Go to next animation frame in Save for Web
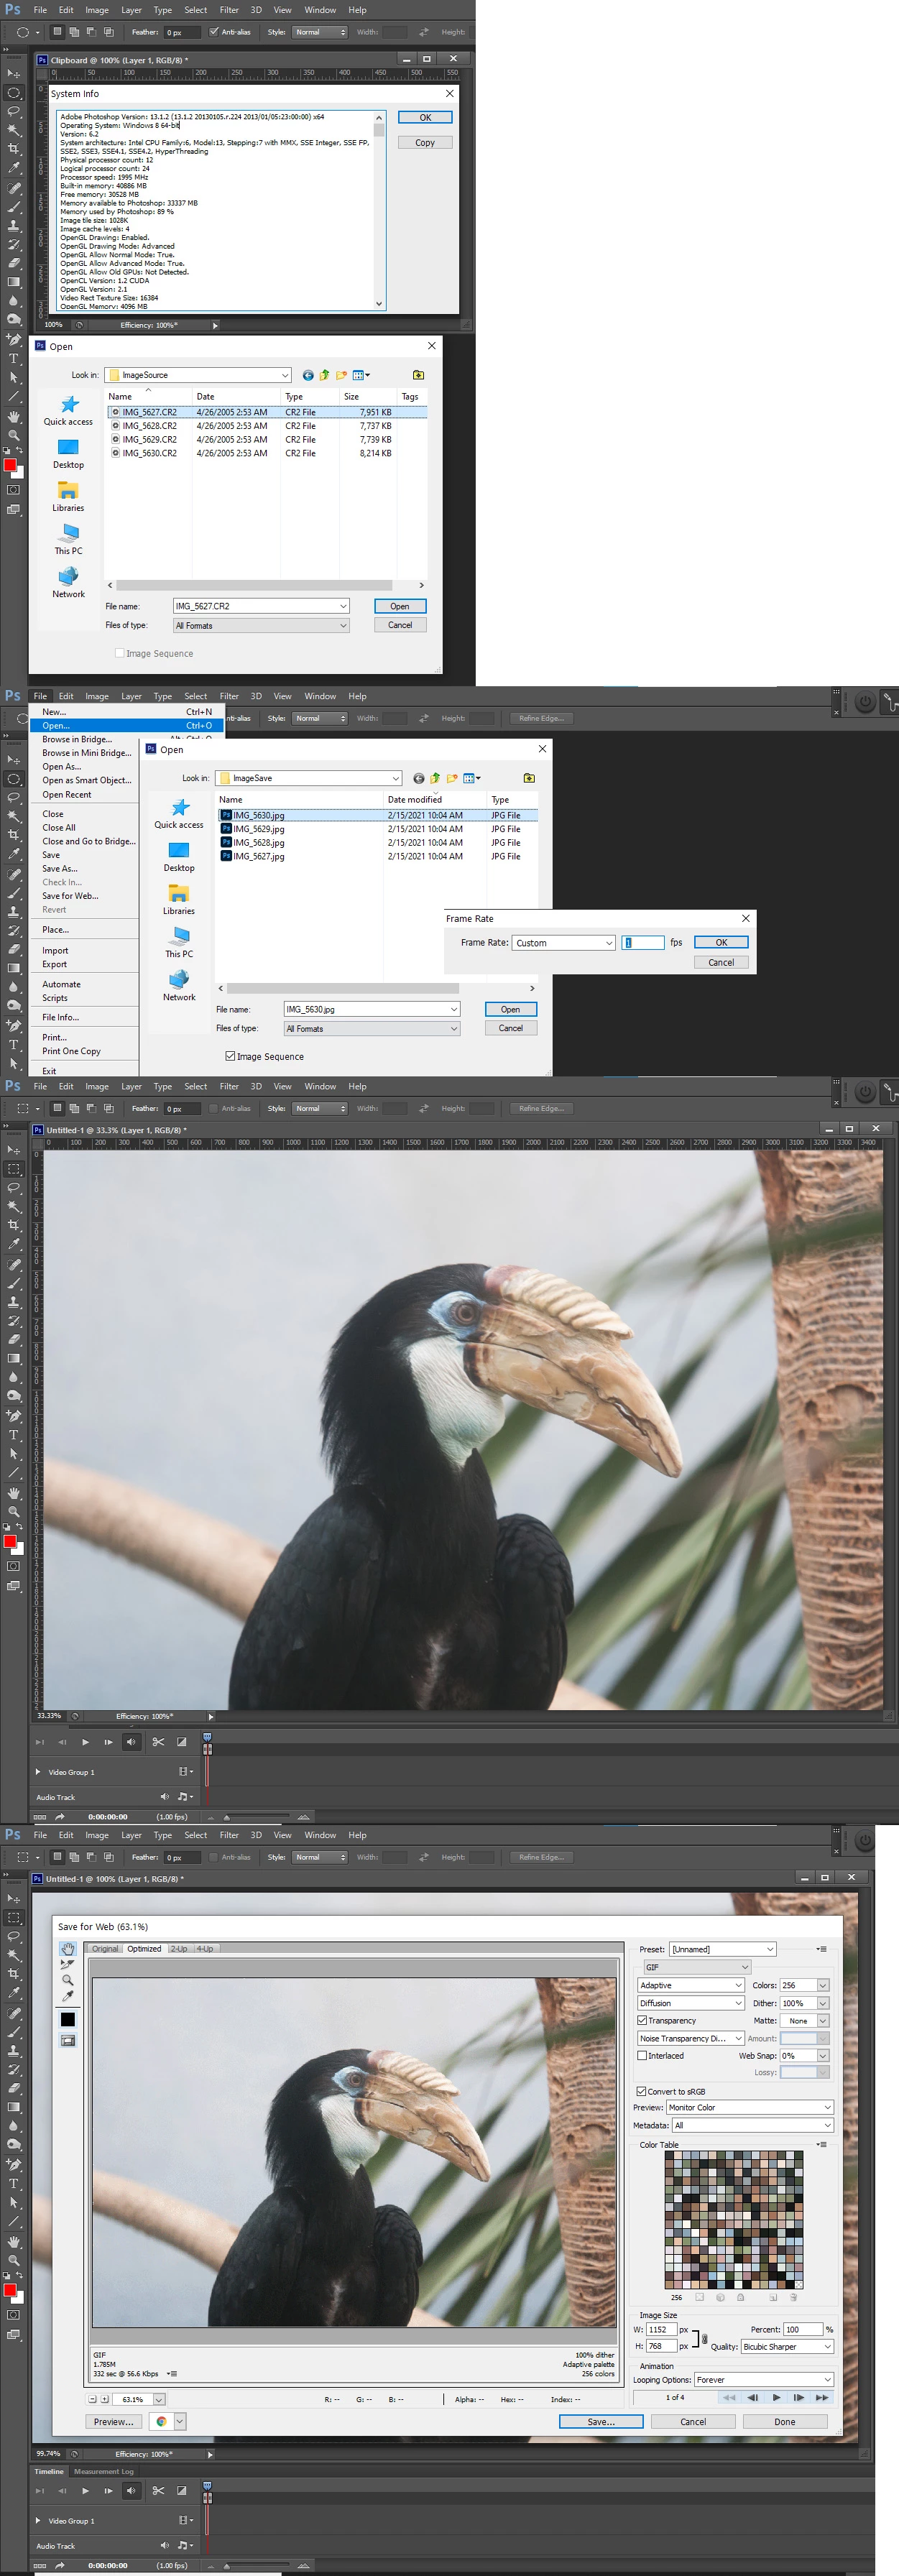The width and height of the screenshot is (899, 2576). (798, 2397)
